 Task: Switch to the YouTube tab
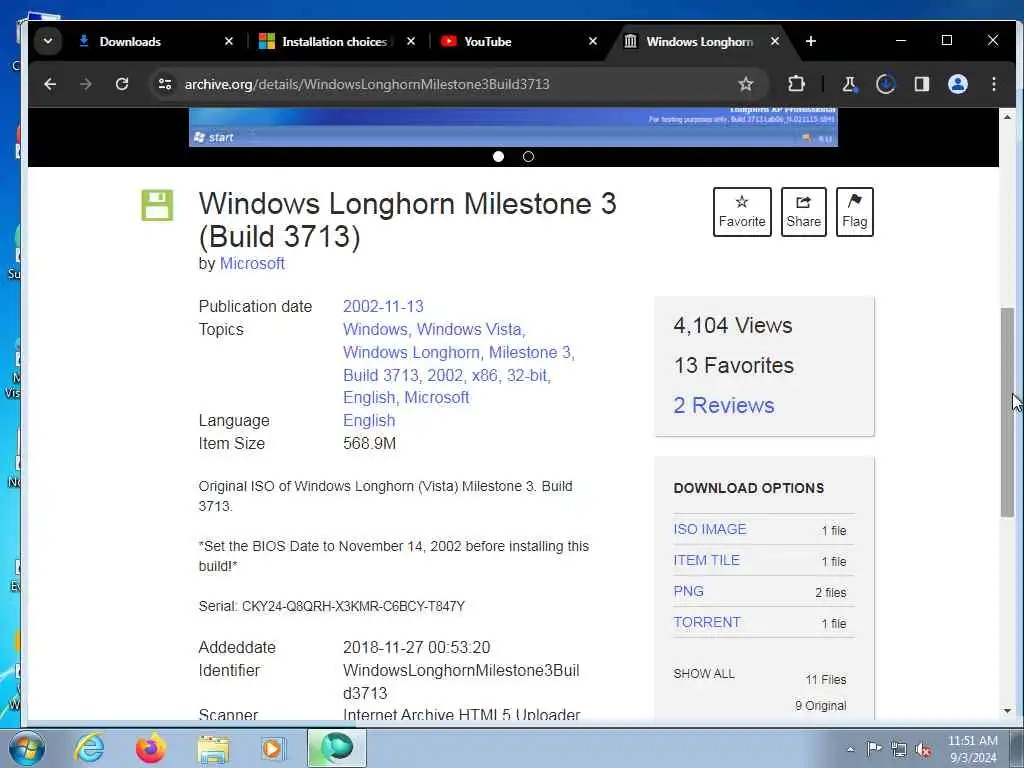(x=519, y=41)
